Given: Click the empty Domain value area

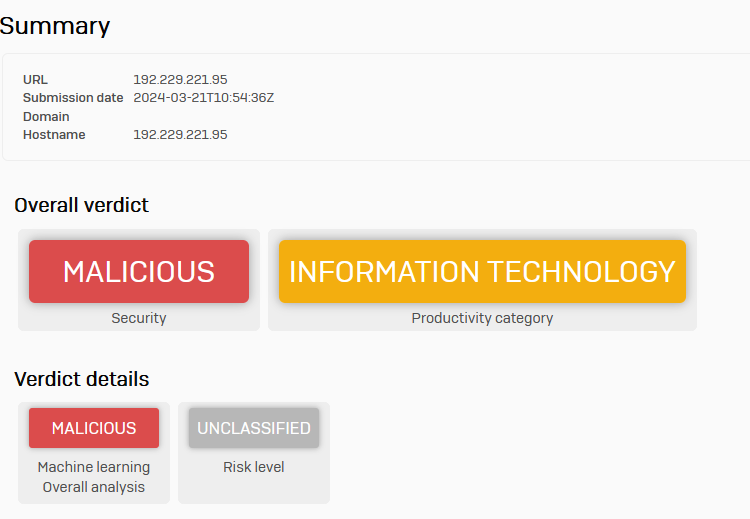Looking at the screenshot, I should [x=180, y=116].
